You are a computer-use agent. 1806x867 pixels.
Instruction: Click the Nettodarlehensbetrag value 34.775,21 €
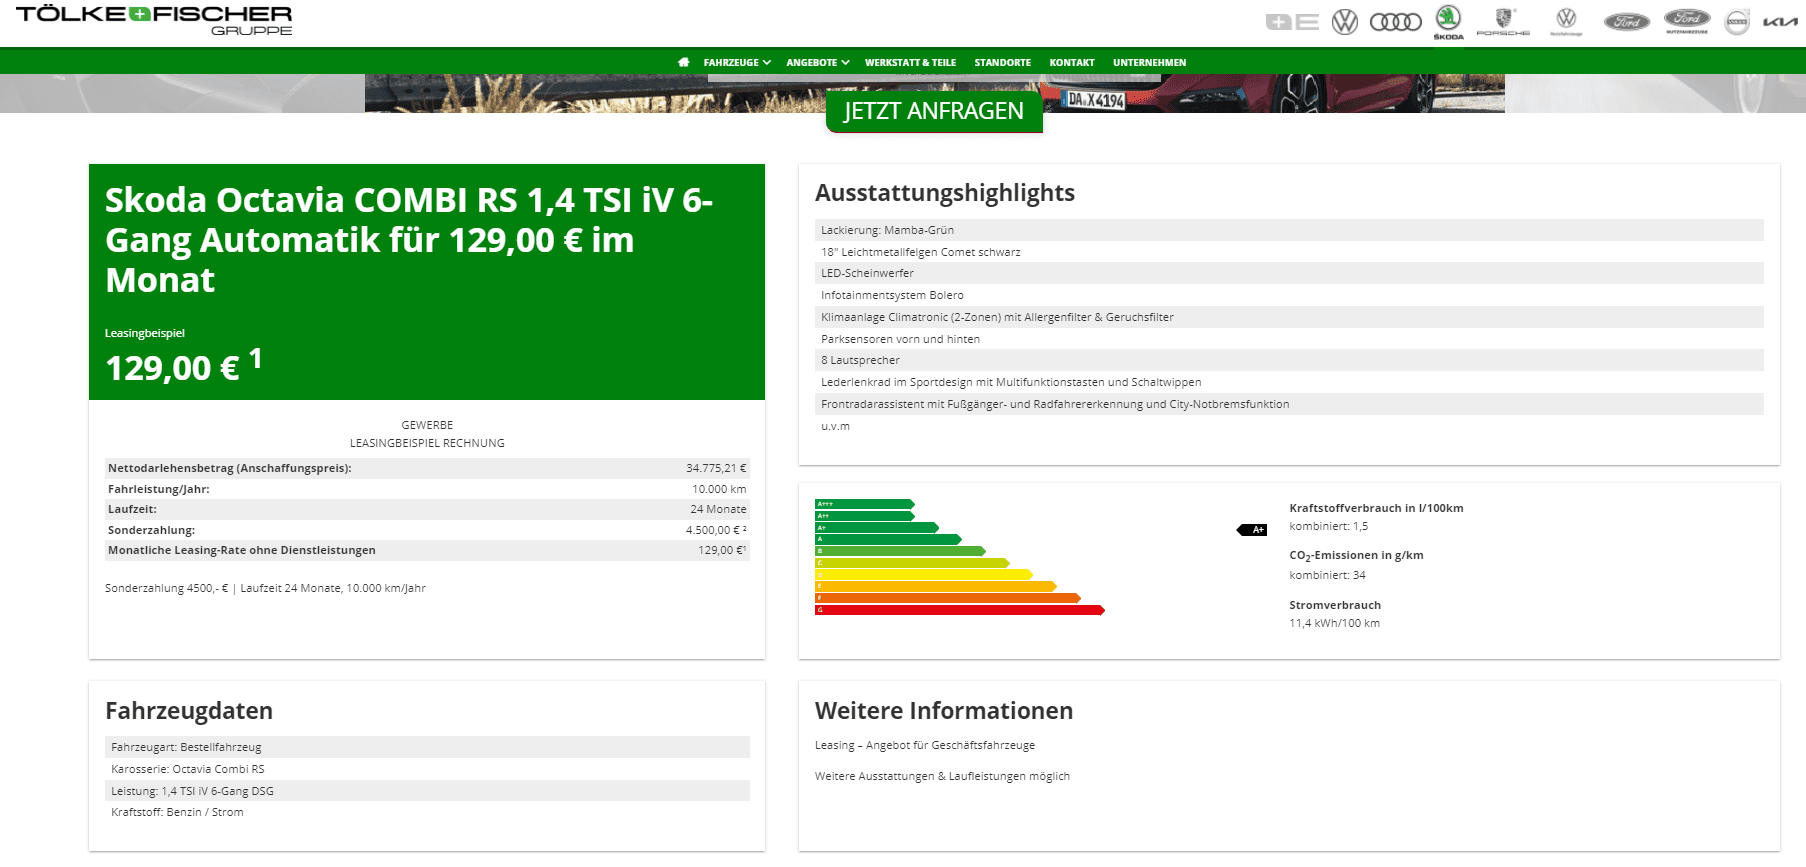[716, 468]
